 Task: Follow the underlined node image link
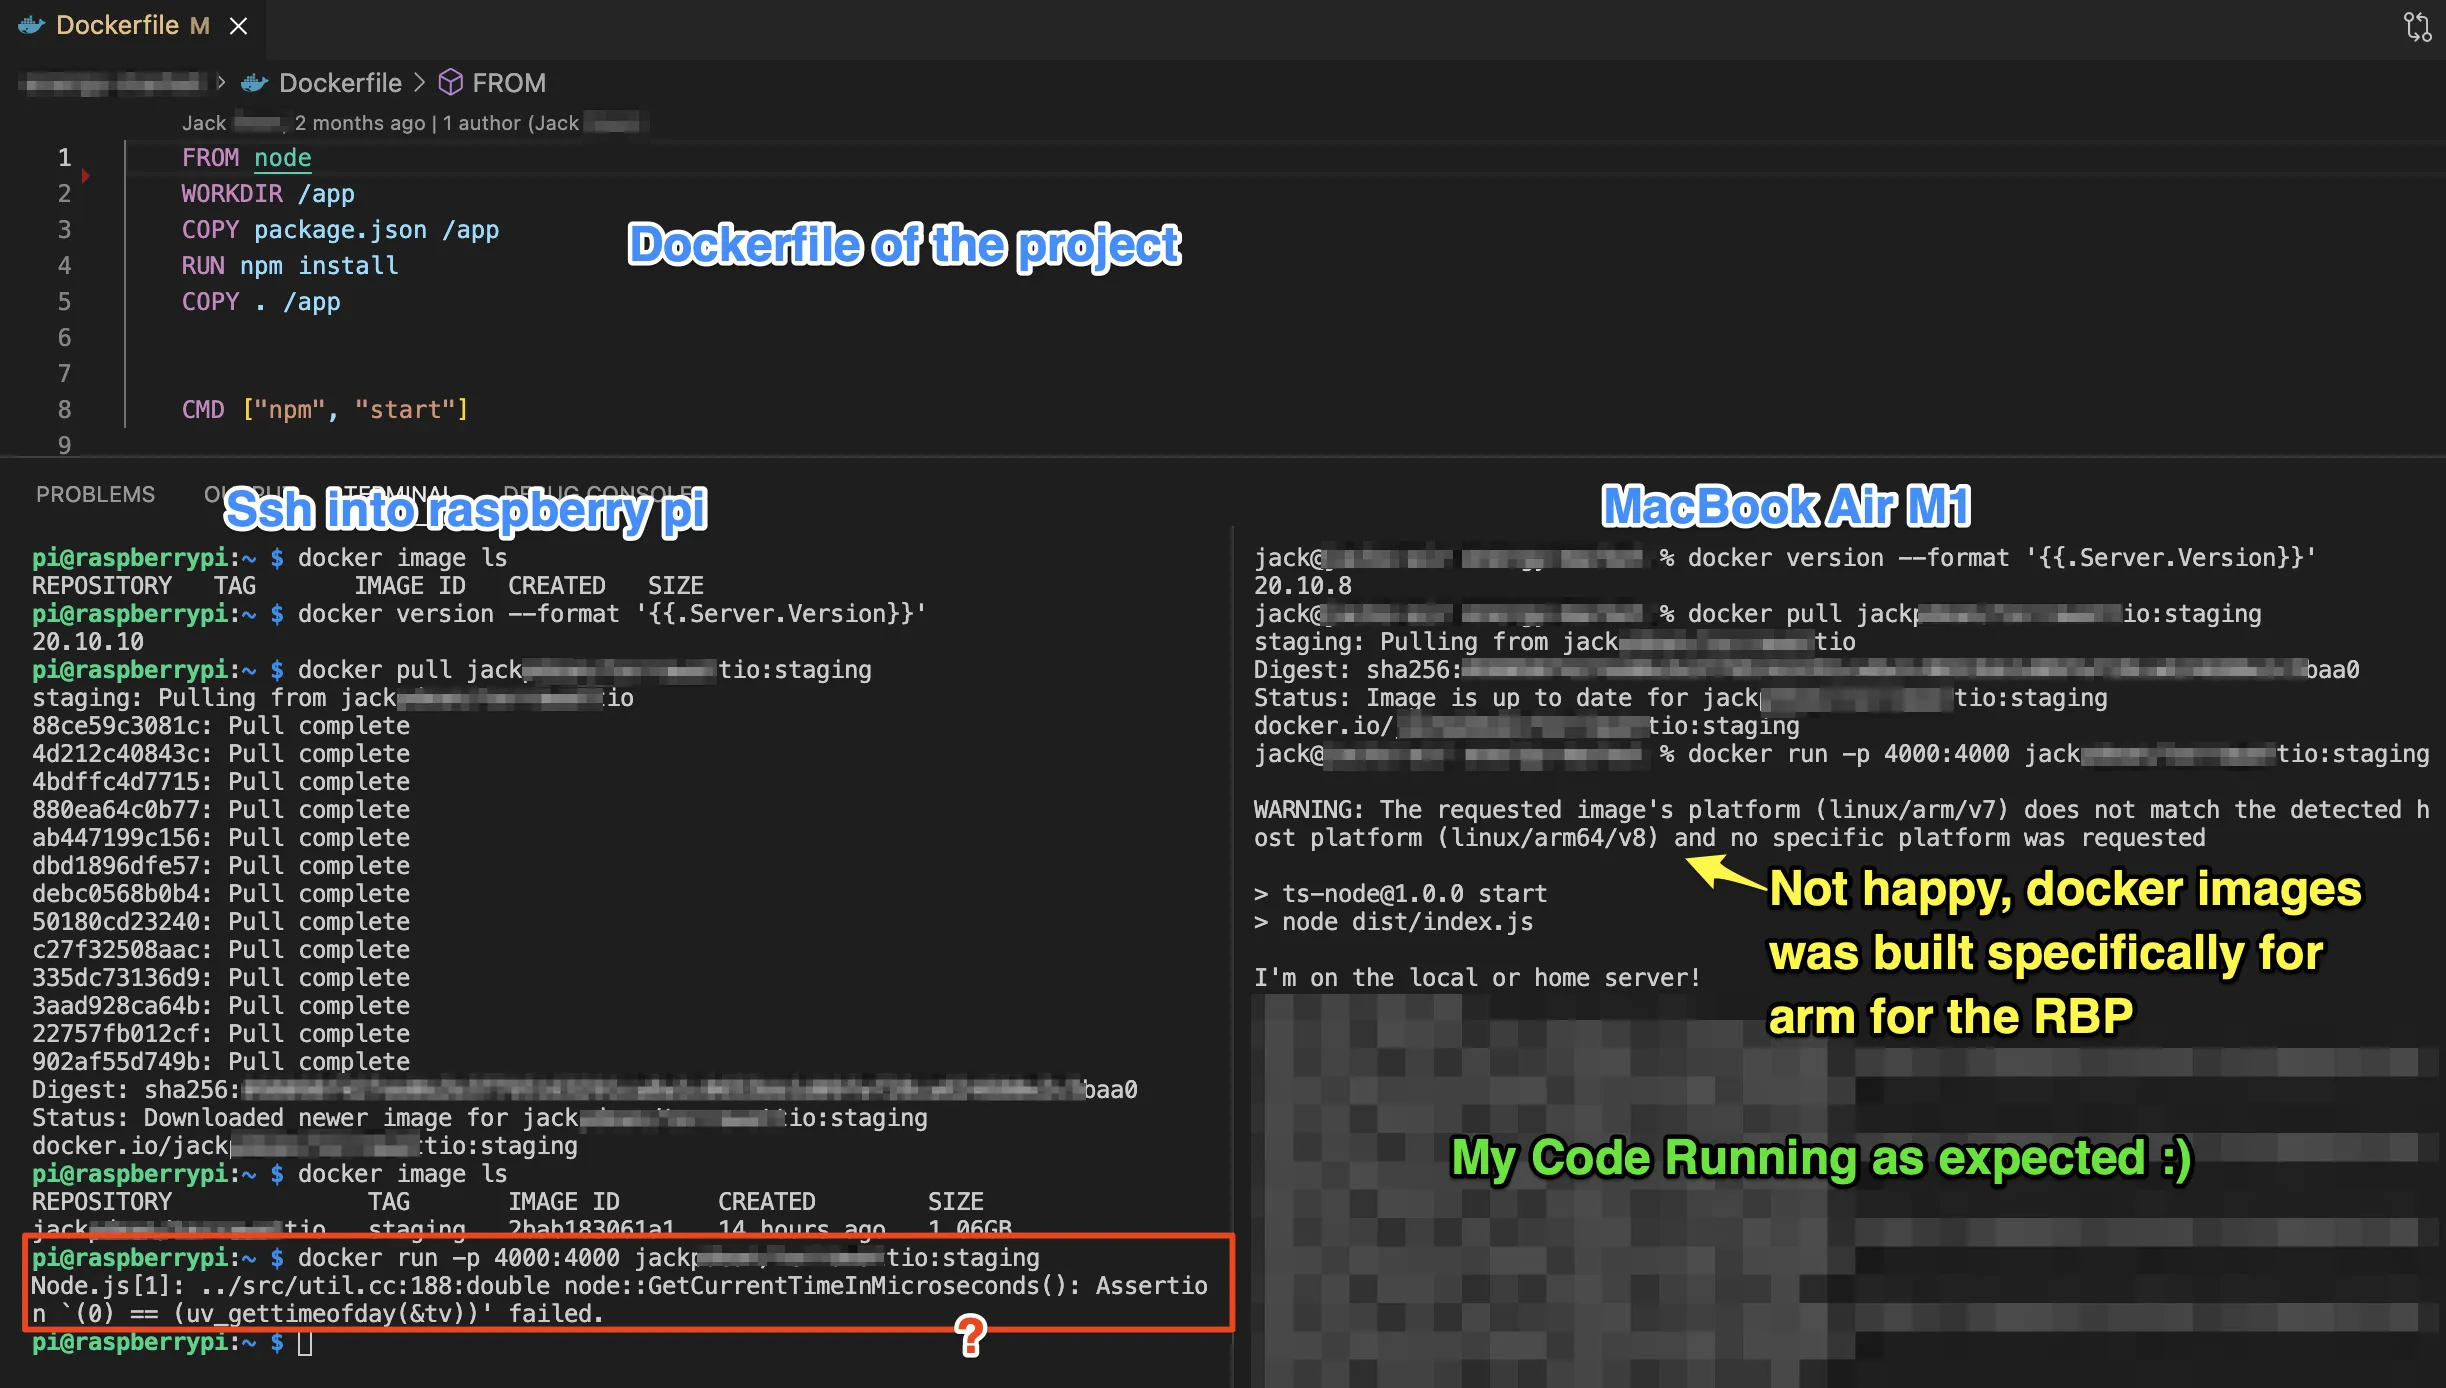pos(282,158)
